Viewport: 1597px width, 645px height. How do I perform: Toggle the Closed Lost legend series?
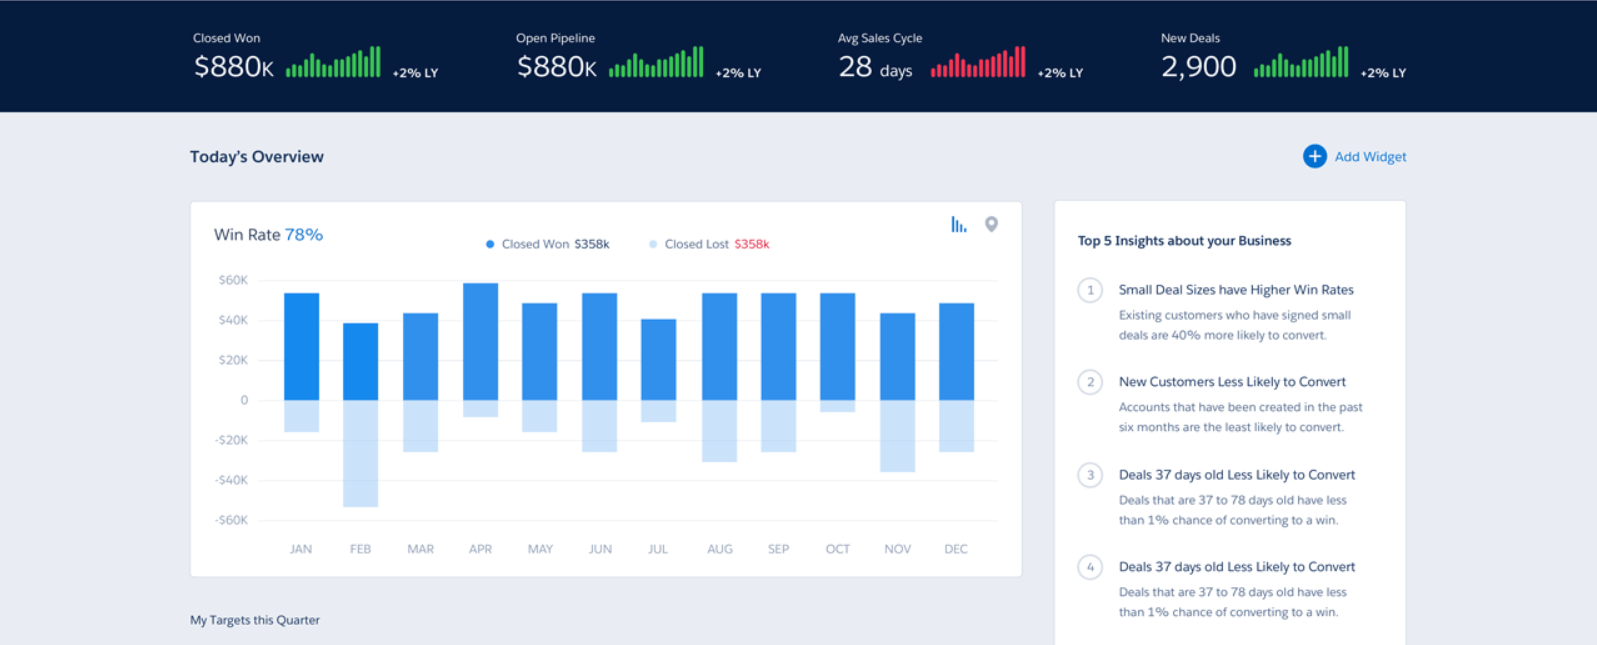click(x=709, y=244)
